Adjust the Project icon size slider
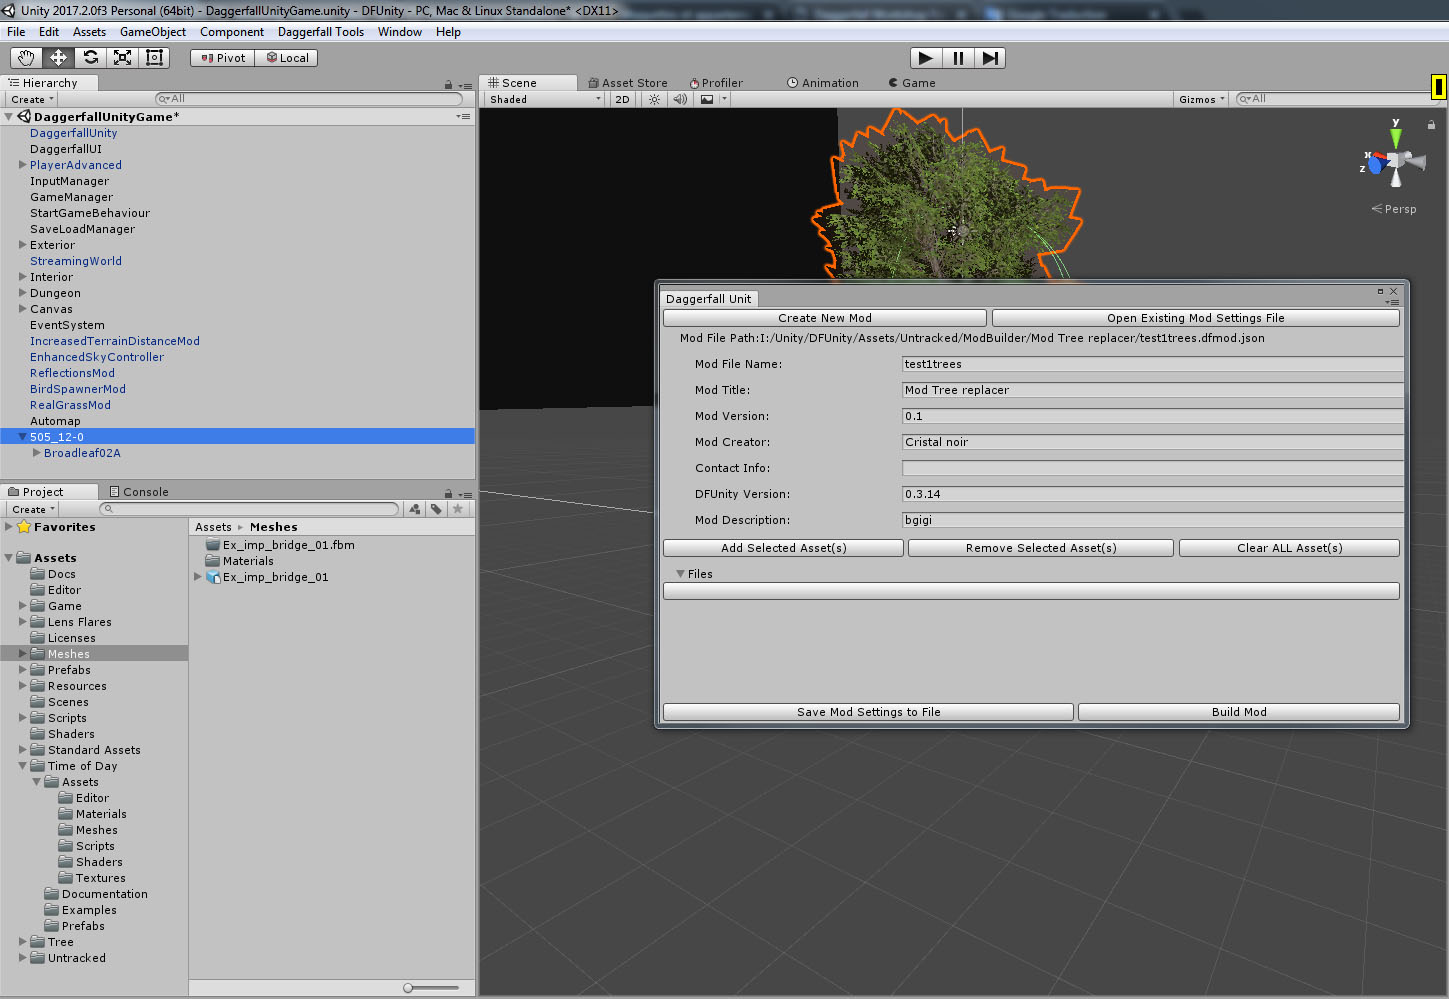The width and height of the screenshot is (1449, 999). [408, 988]
